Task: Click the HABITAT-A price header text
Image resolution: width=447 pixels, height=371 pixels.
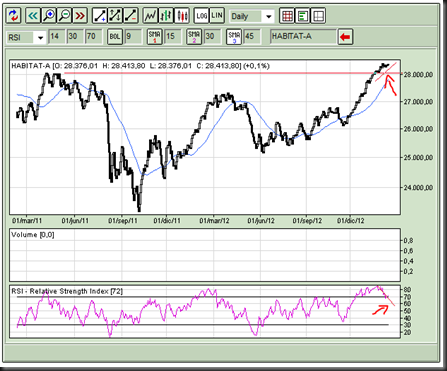Action: click(140, 66)
